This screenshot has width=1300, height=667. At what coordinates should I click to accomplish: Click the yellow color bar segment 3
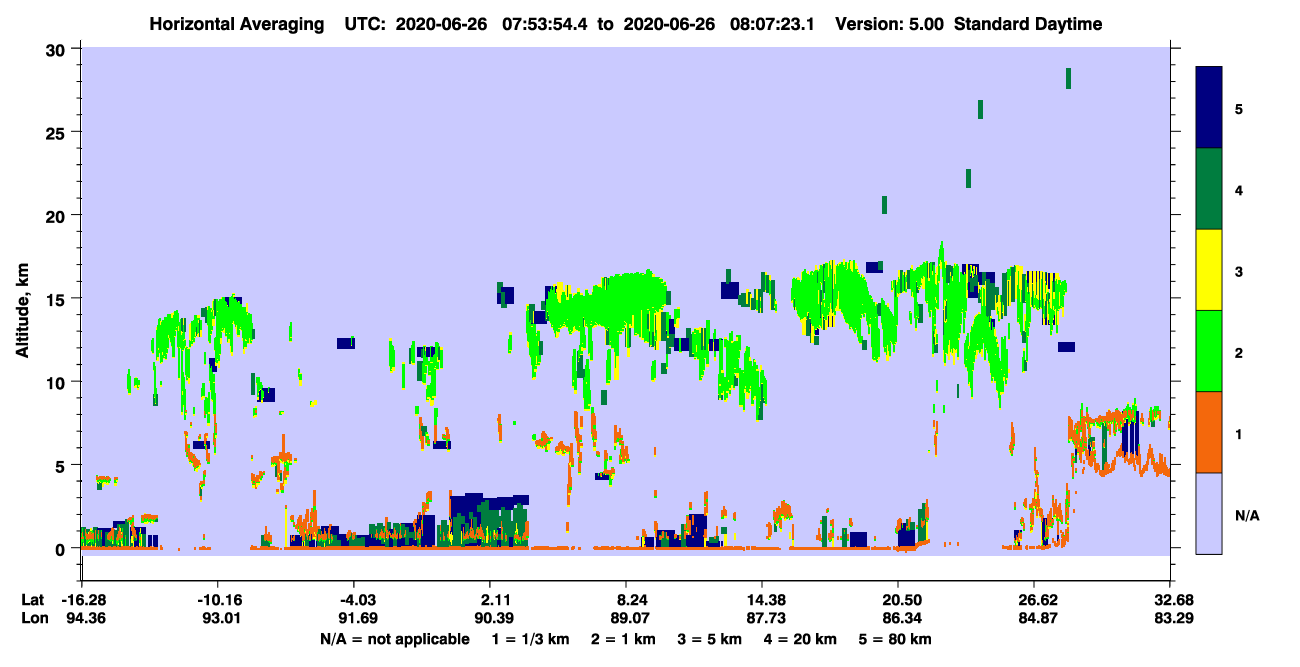(1209, 270)
